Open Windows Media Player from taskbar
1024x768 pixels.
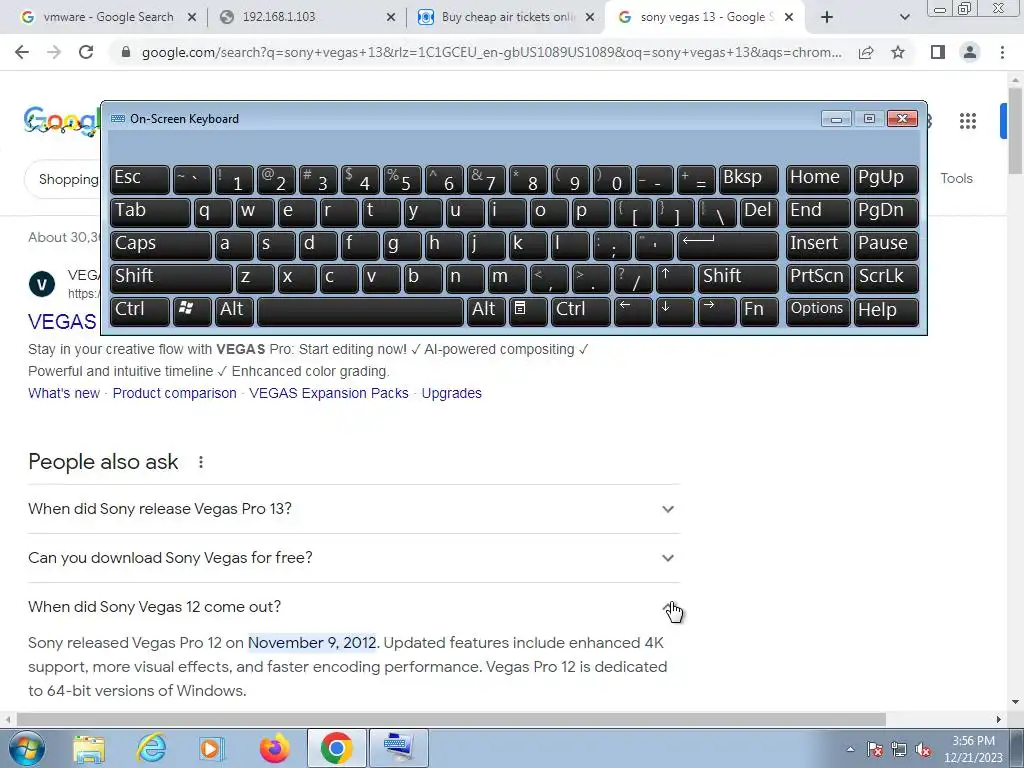pyautogui.click(x=212, y=748)
